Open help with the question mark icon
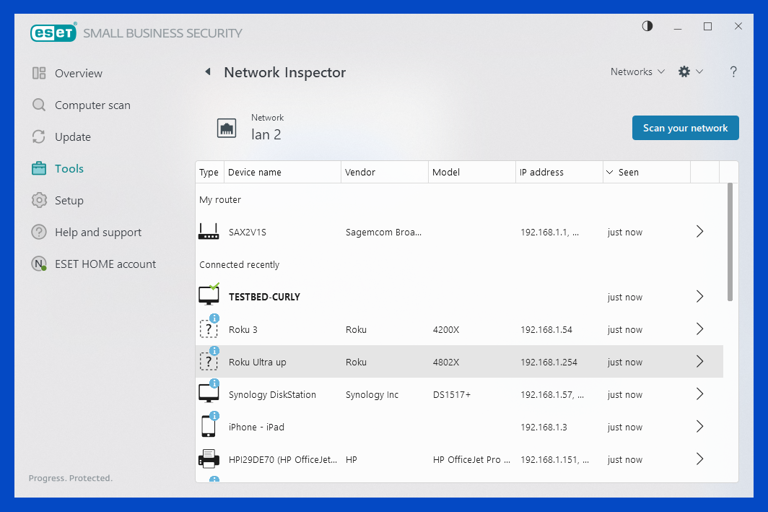The width and height of the screenshot is (768, 512). coord(733,72)
